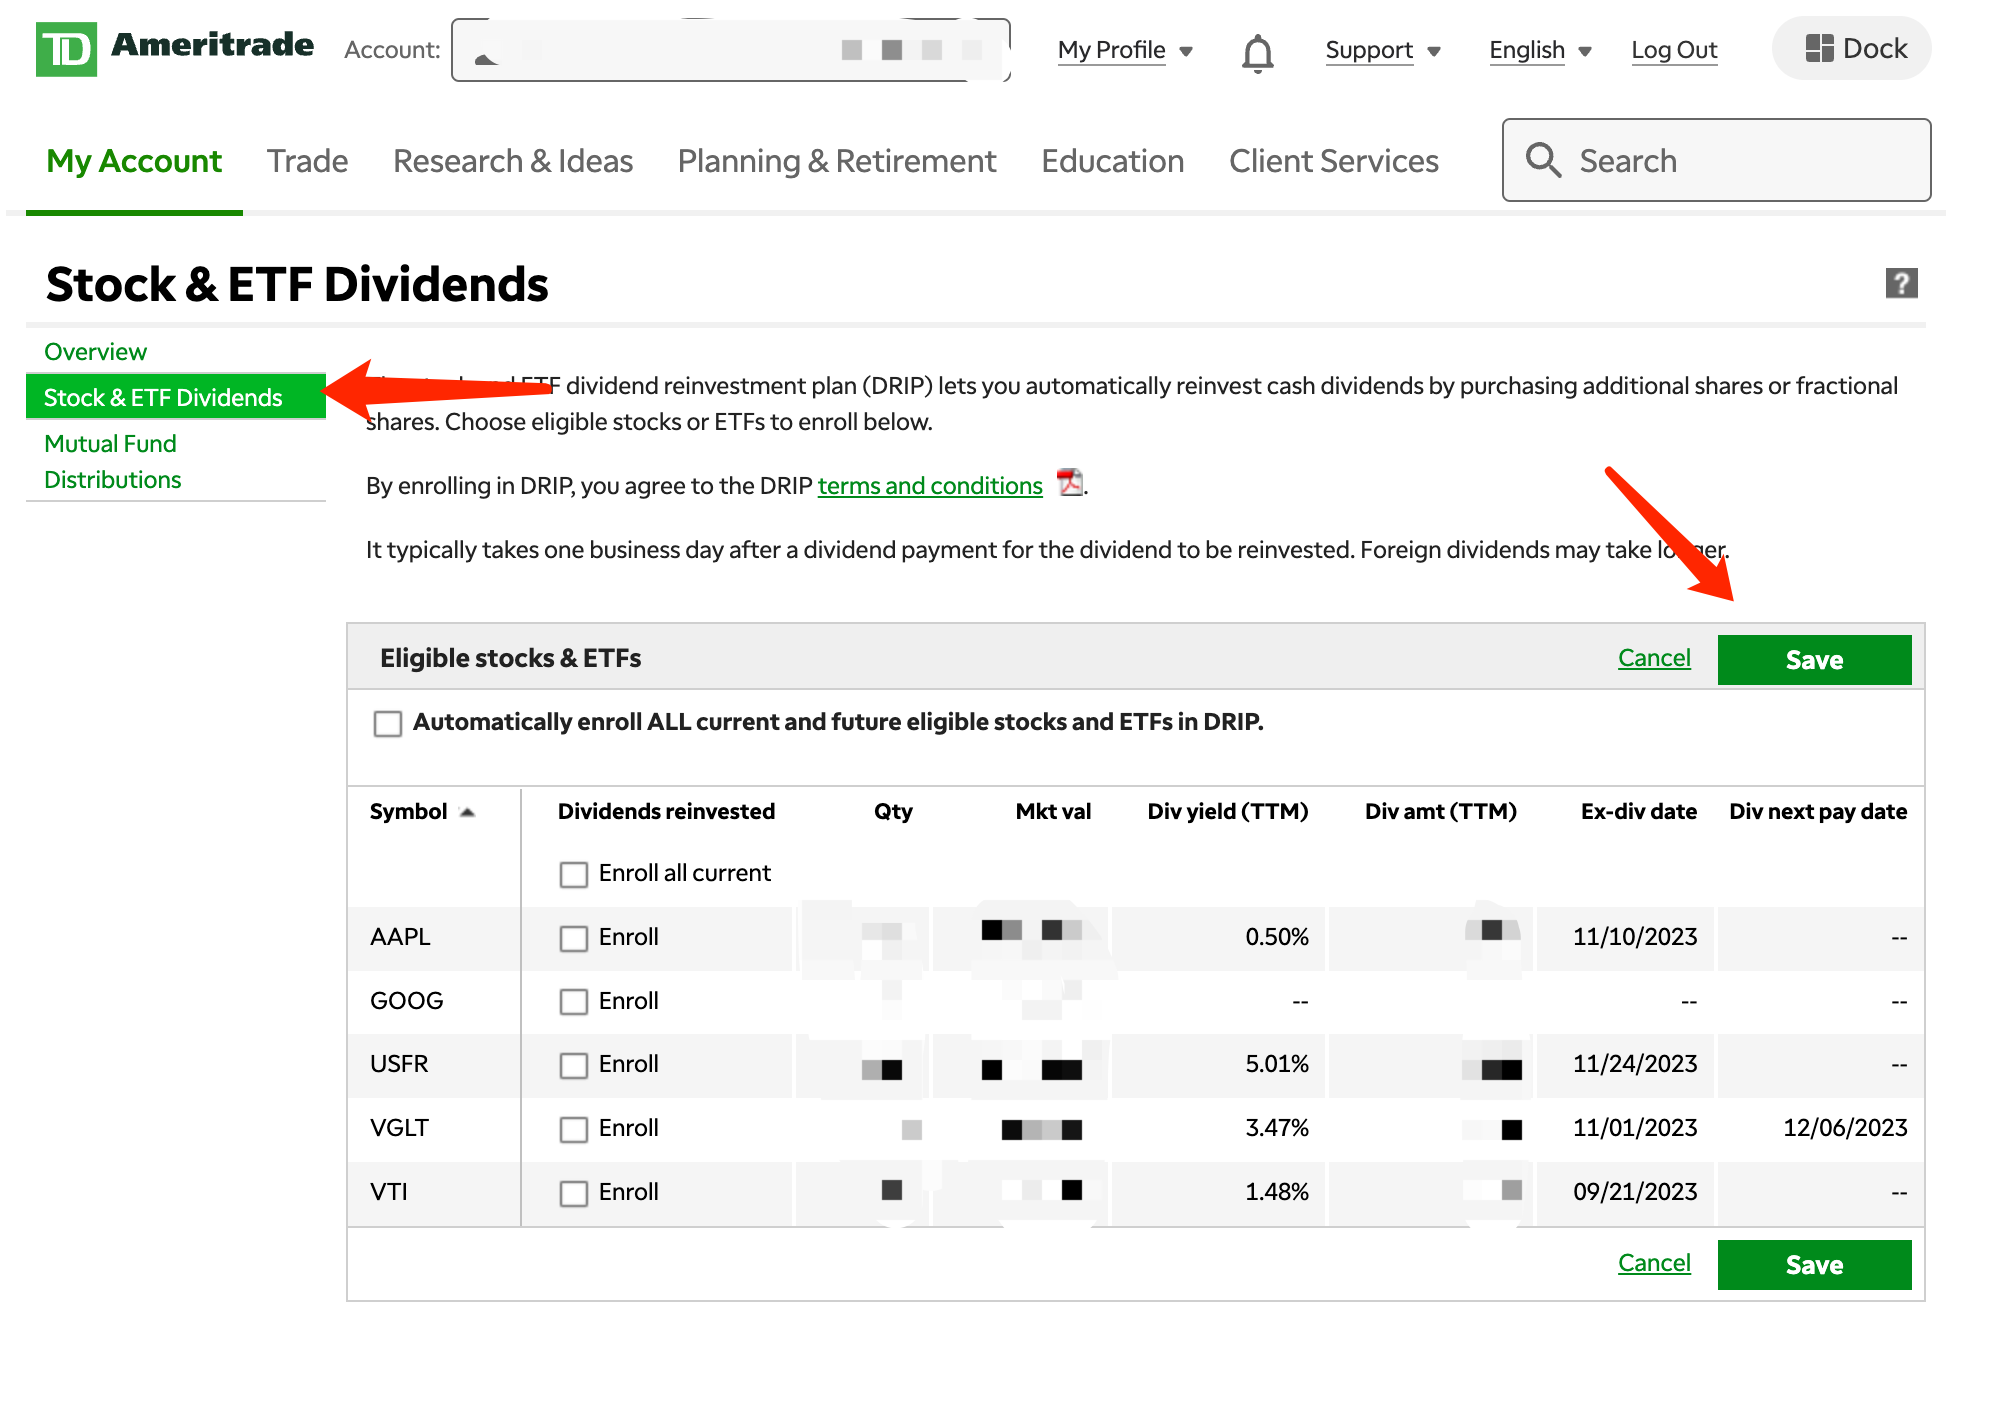
Task: Open the My Account tab
Action: pyautogui.click(x=134, y=161)
